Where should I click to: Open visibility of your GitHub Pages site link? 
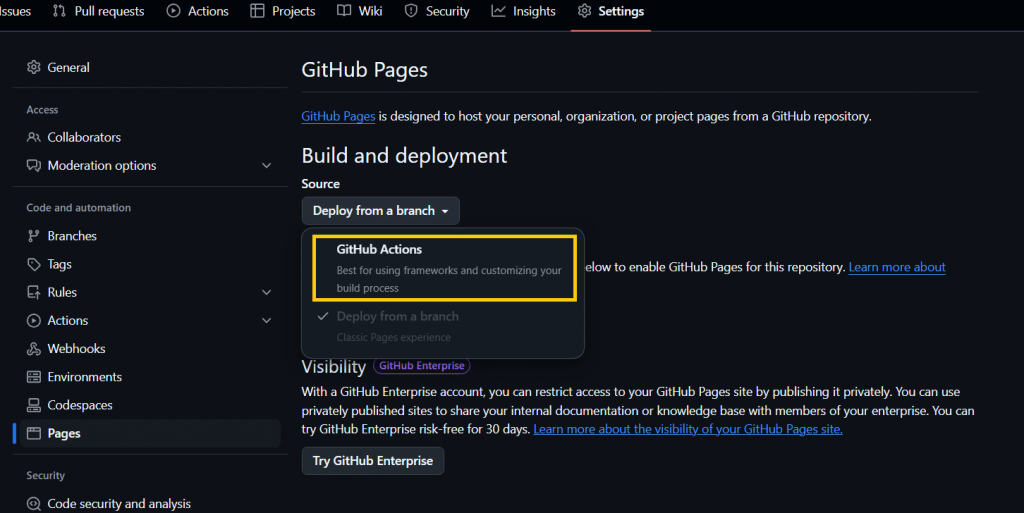(x=688, y=429)
